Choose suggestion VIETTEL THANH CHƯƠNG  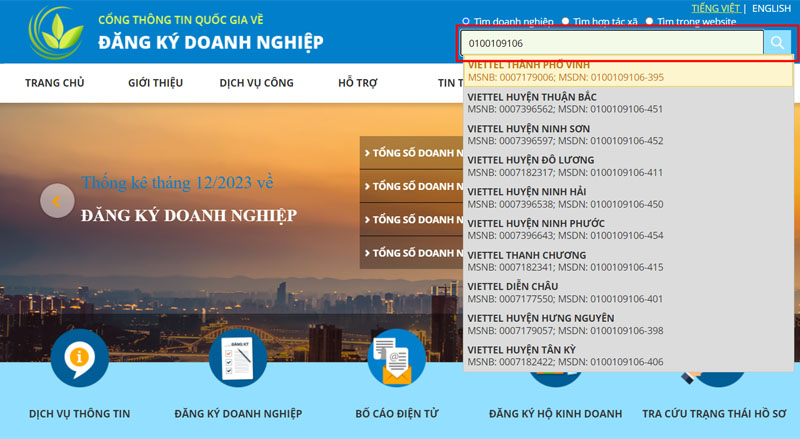(628, 261)
